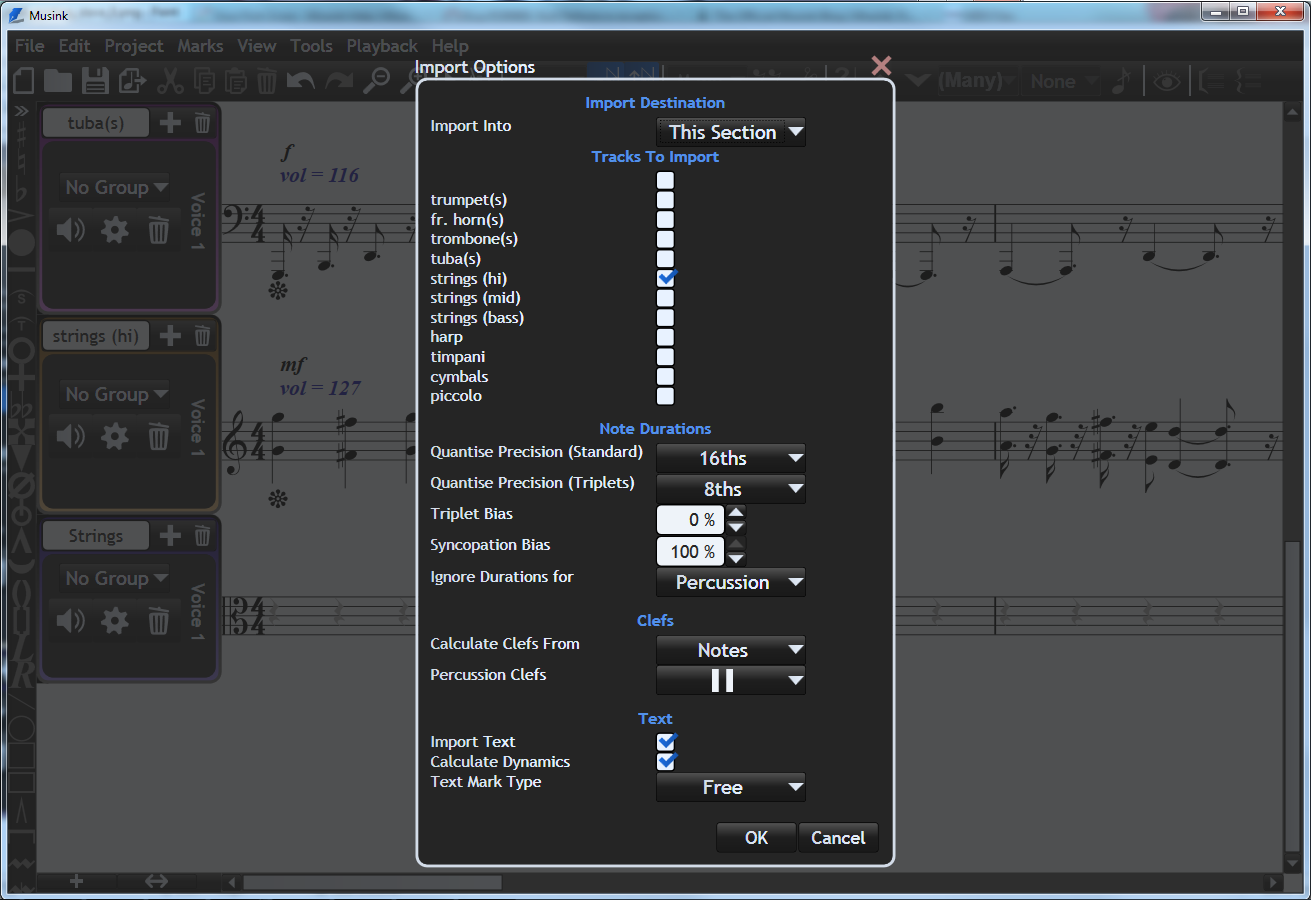Uncheck the strings (hi) track checkbox
1311x900 pixels.
(x=666, y=278)
